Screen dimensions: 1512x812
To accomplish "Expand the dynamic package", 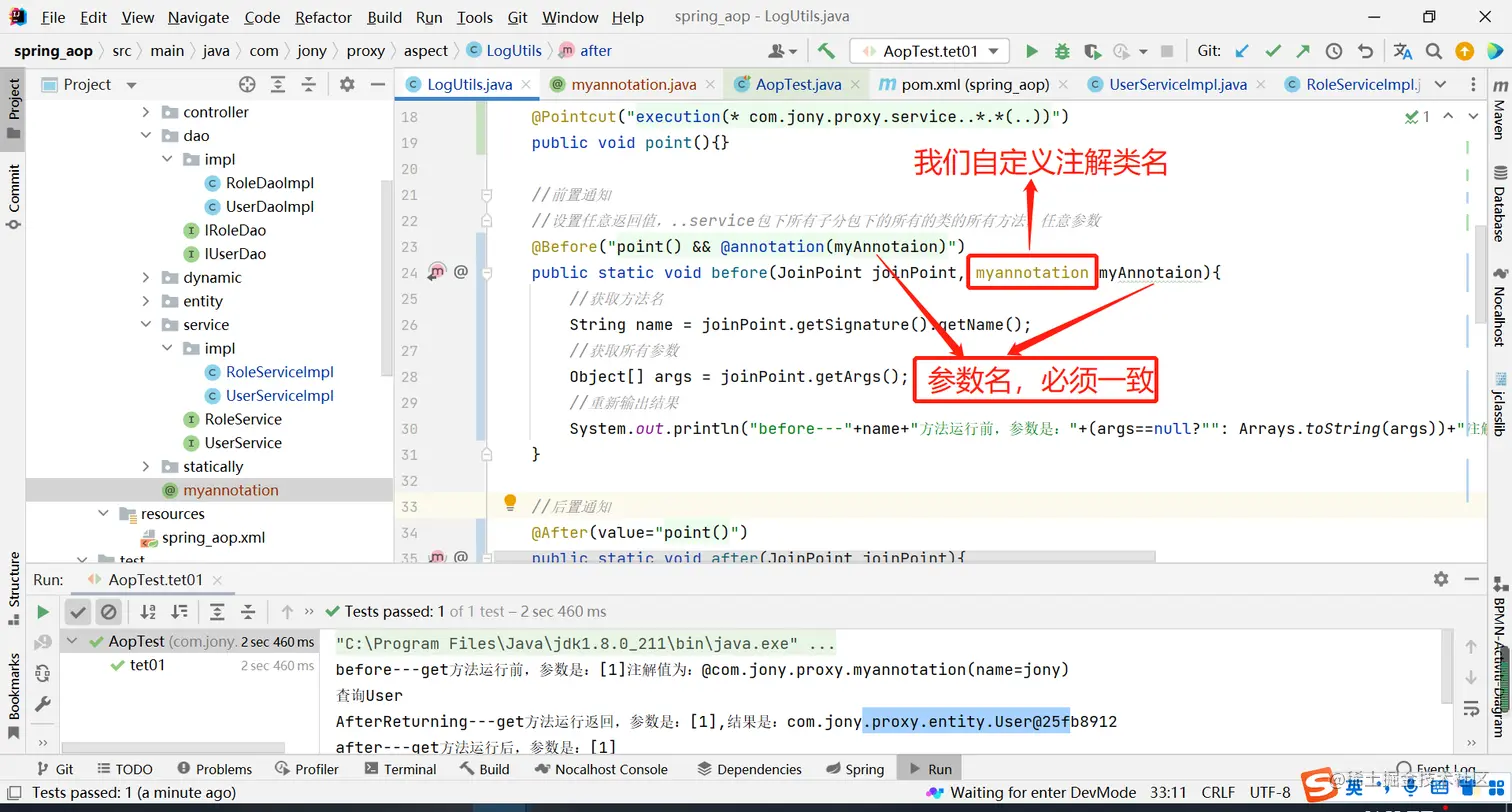I will tap(146, 278).
